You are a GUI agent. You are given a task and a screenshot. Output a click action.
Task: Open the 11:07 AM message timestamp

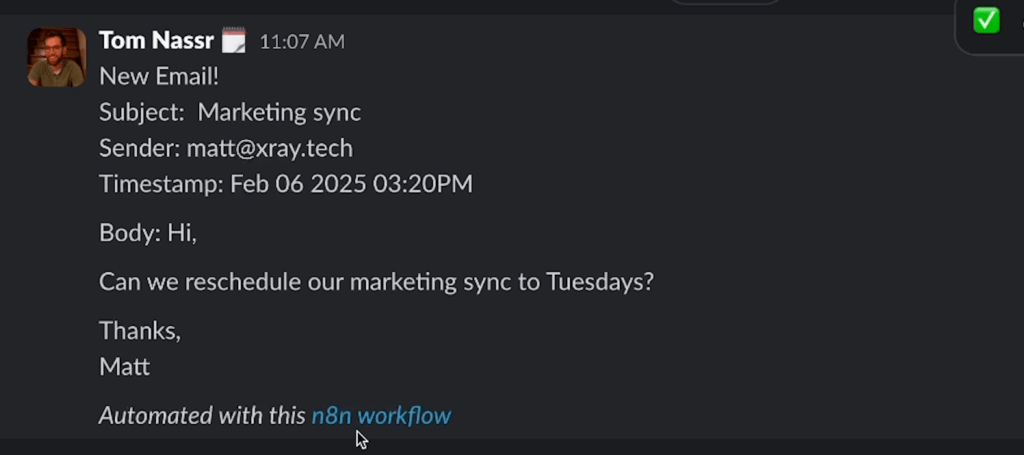301,42
